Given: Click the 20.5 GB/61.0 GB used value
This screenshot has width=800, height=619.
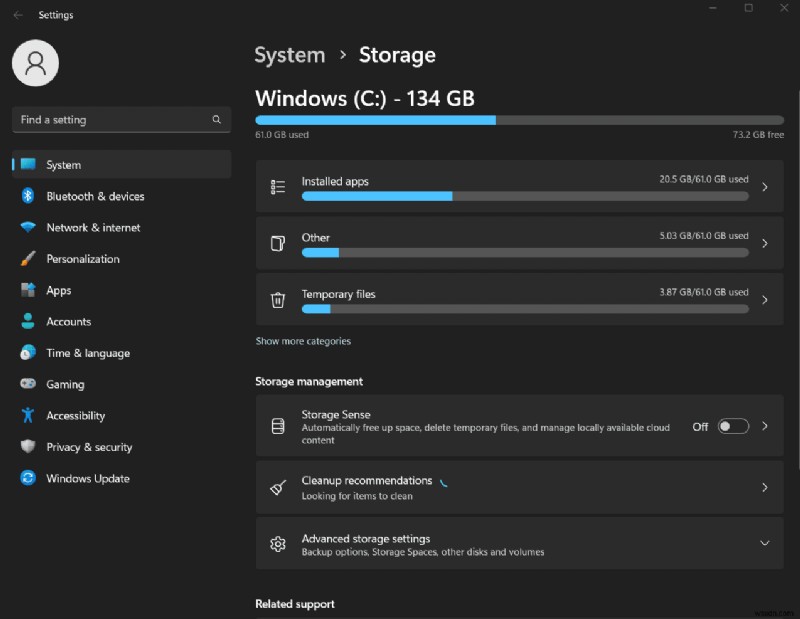Looking at the screenshot, I should tap(704, 179).
